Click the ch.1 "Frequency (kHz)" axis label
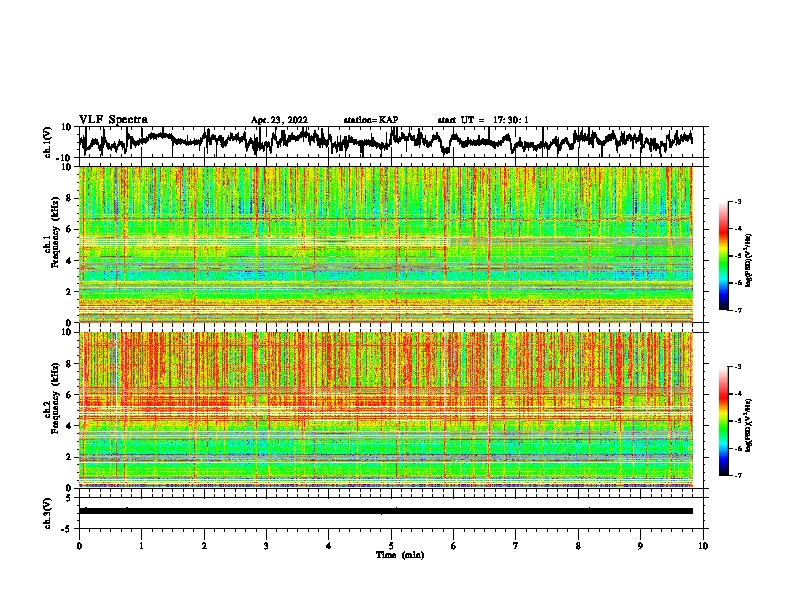The width and height of the screenshot is (792, 612). (55, 233)
